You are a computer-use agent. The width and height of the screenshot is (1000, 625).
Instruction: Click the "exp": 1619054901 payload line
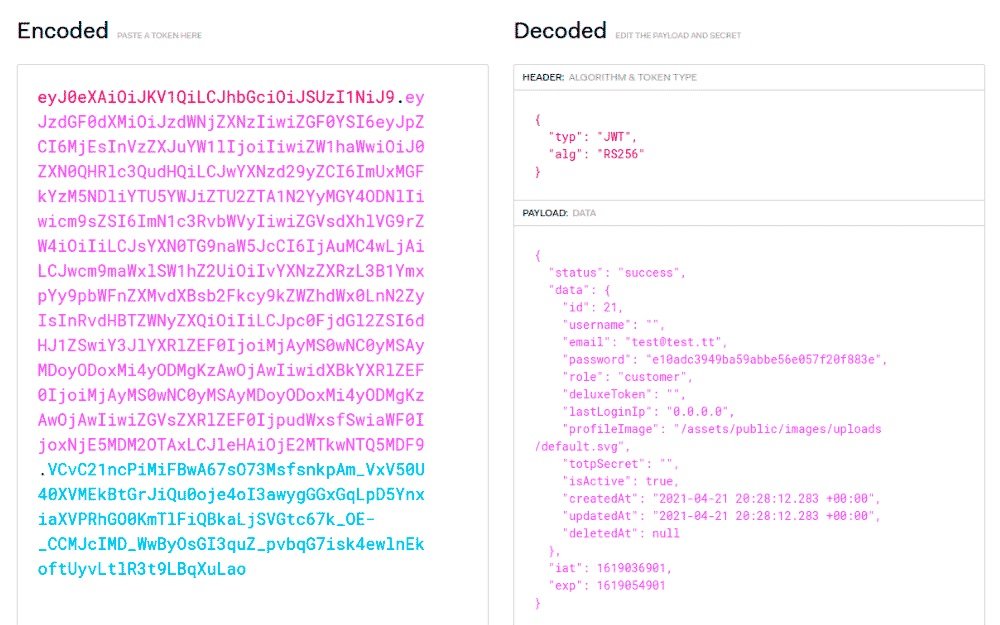pyautogui.click(x=607, y=585)
